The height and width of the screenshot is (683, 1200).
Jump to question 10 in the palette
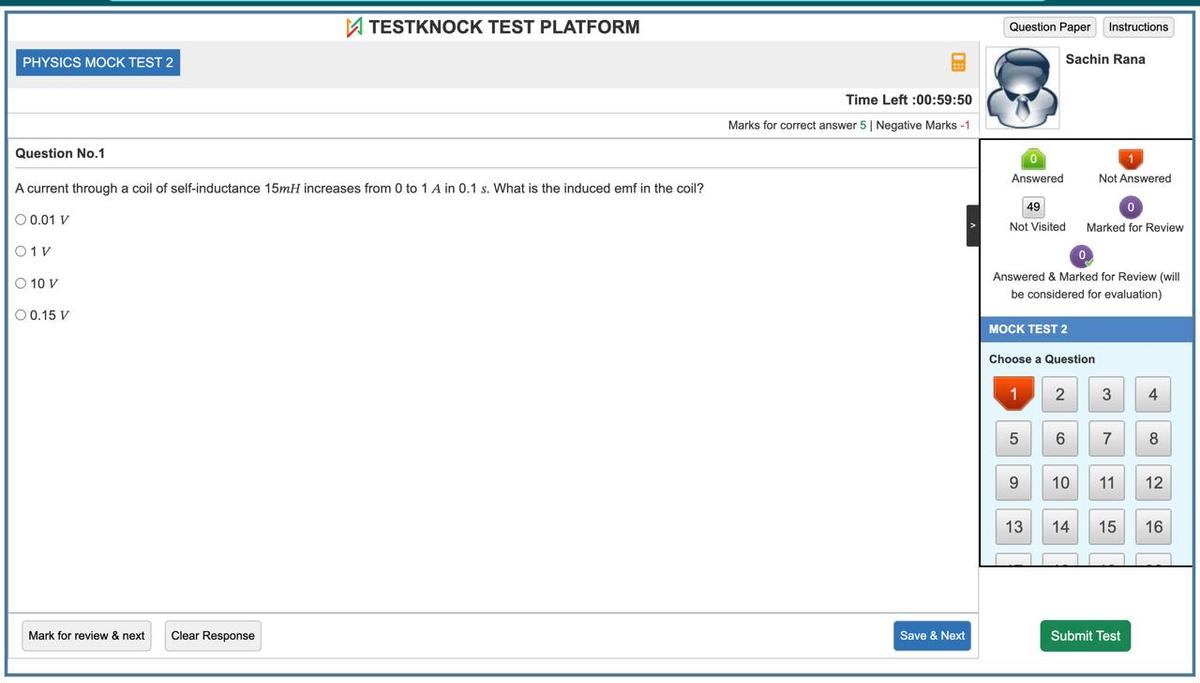pyautogui.click(x=1059, y=482)
